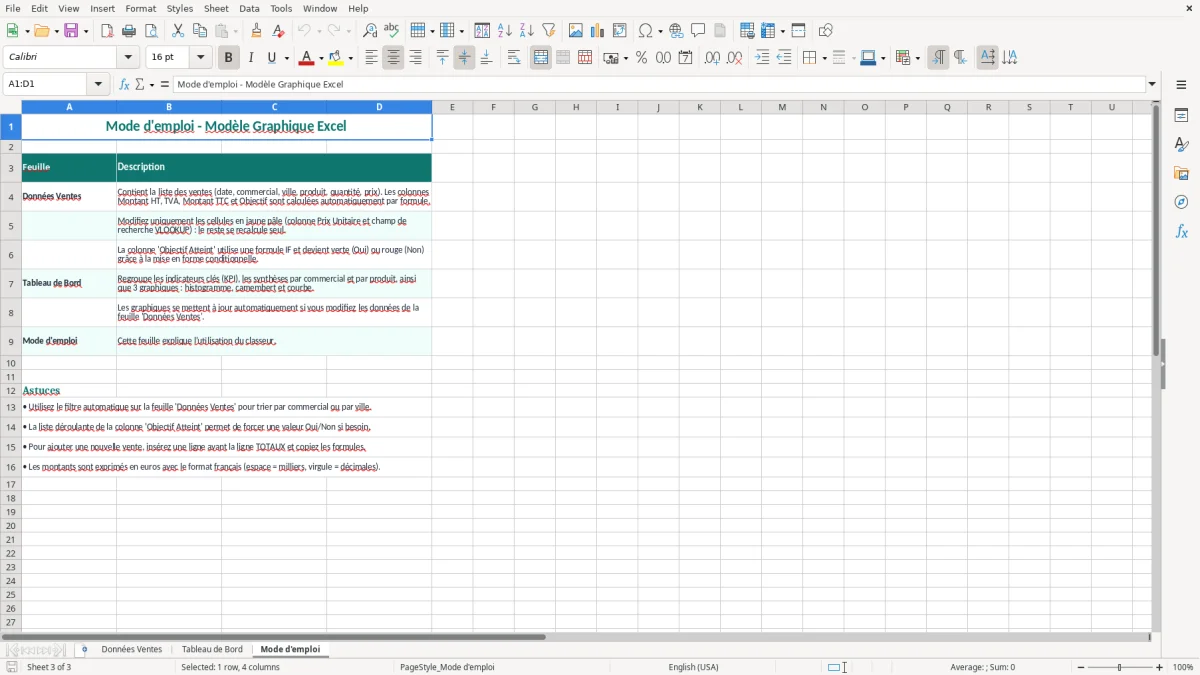Open the Draw Functions shapes icon
This screenshot has height=675, width=1200.
826,31
